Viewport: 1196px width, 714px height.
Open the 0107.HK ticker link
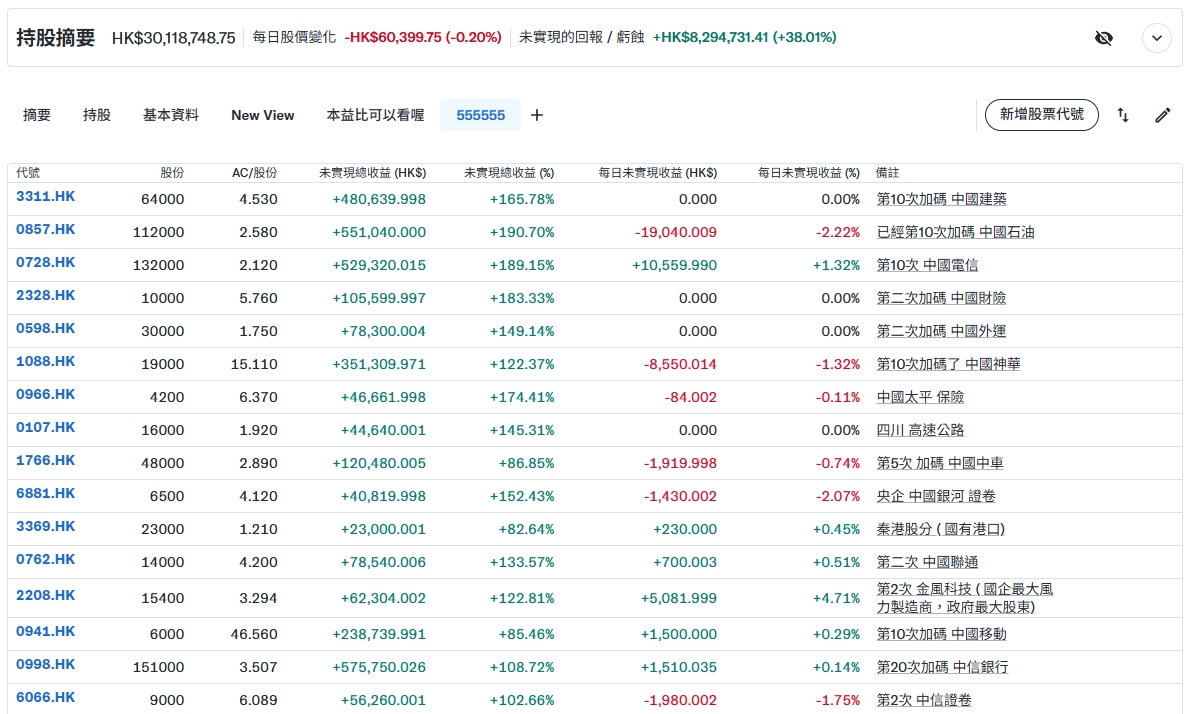pyautogui.click(x=46, y=427)
